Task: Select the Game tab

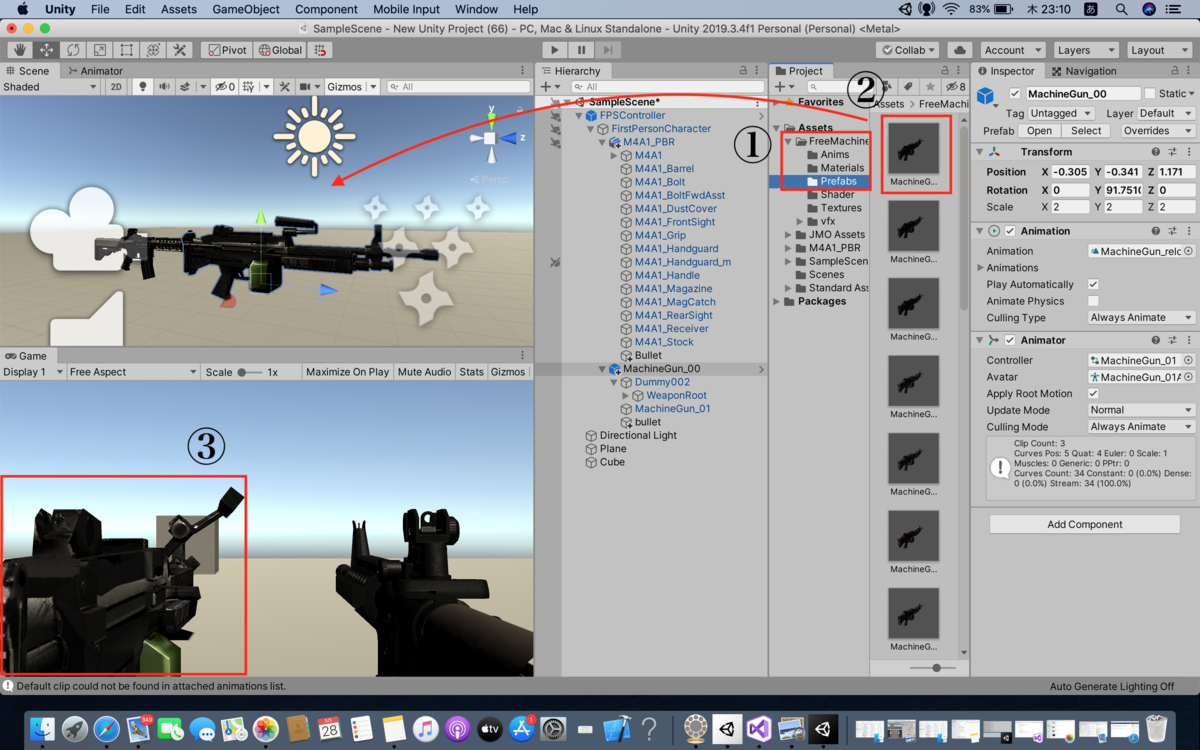Action: click(26, 356)
